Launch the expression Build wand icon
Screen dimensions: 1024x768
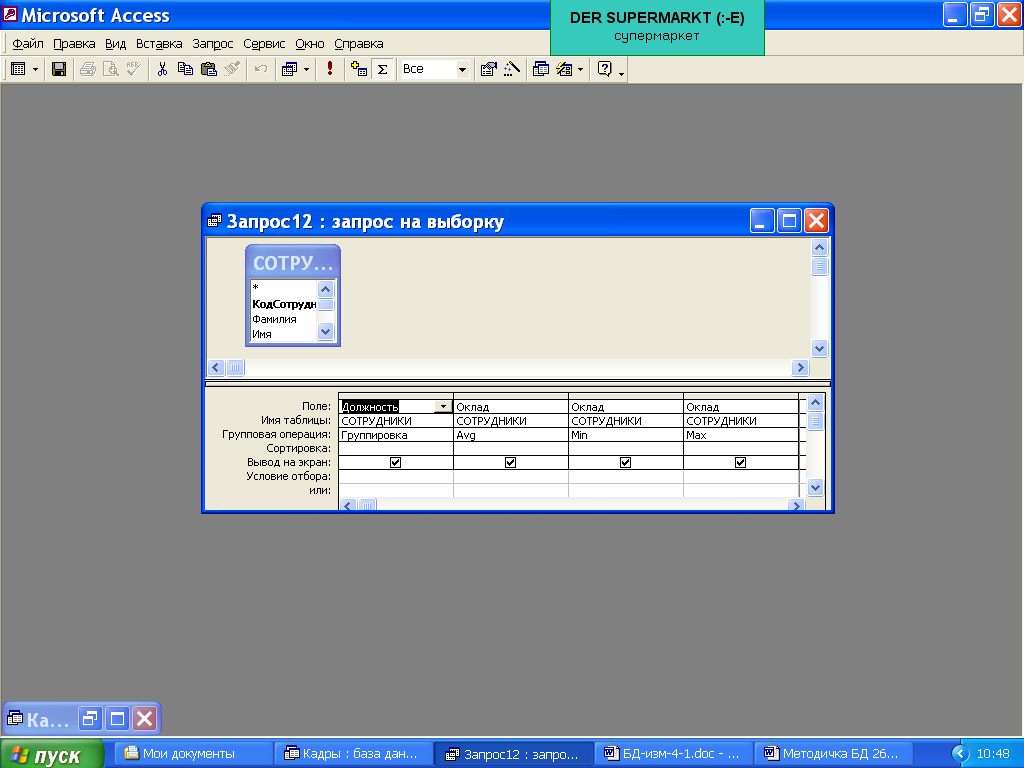coord(512,69)
